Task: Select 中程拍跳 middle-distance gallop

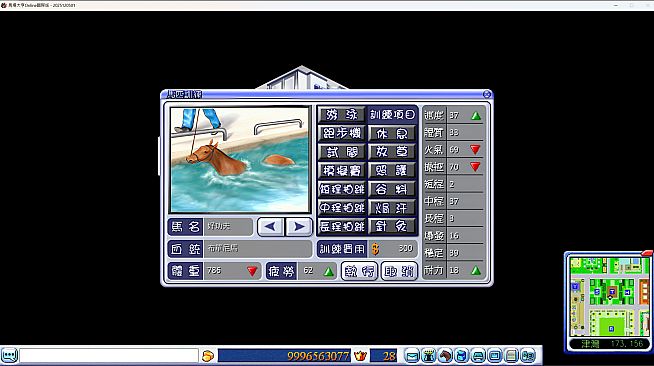Action: pos(342,208)
